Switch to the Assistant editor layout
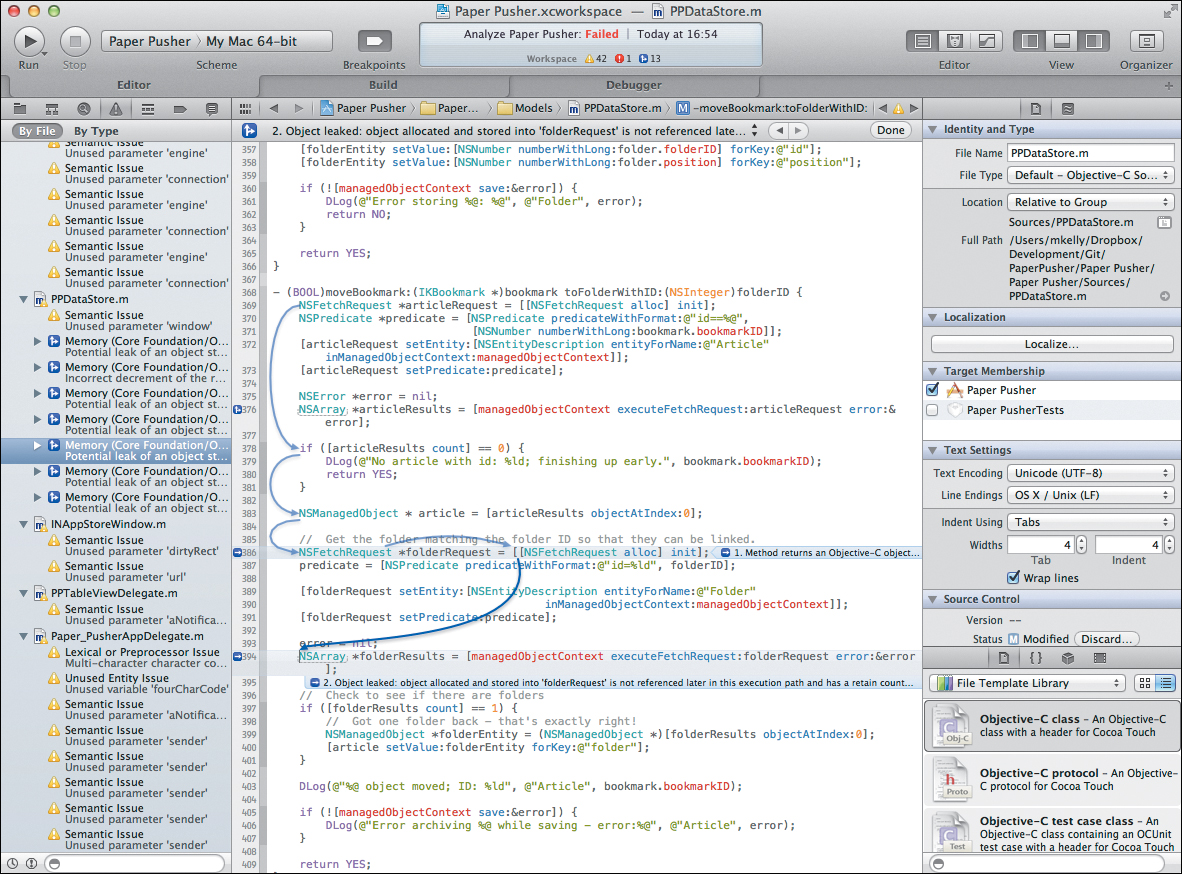This screenshot has width=1182, height=874. pos(954,41)
